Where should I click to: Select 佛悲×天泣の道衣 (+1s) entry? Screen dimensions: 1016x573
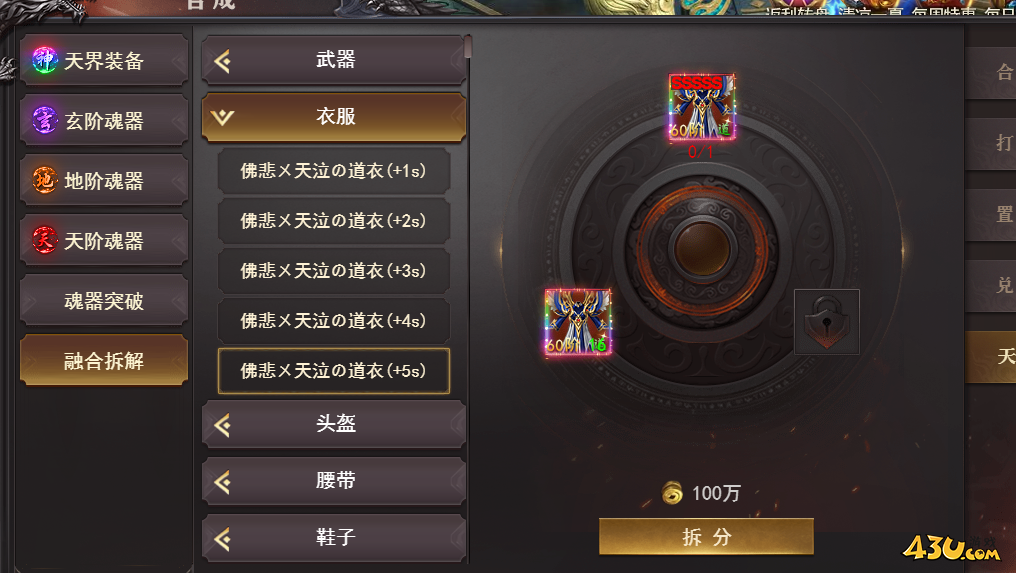(x=334, y=170)
